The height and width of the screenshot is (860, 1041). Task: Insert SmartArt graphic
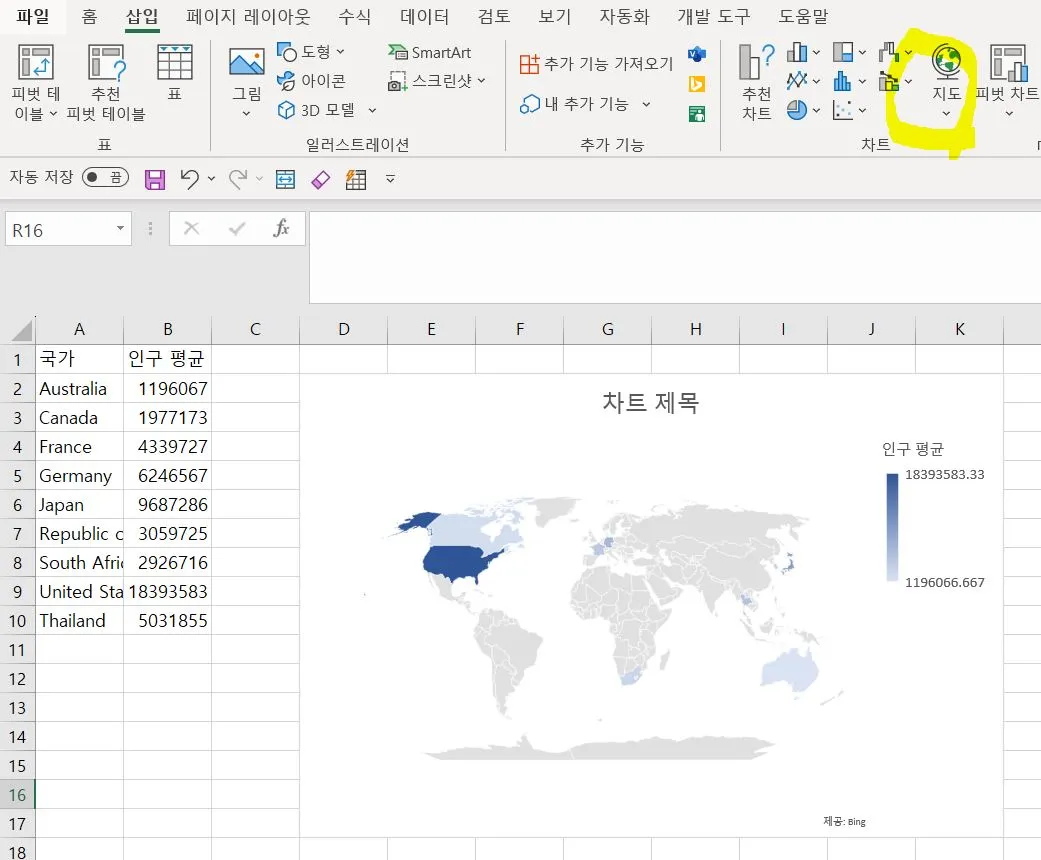coord(430,52)
